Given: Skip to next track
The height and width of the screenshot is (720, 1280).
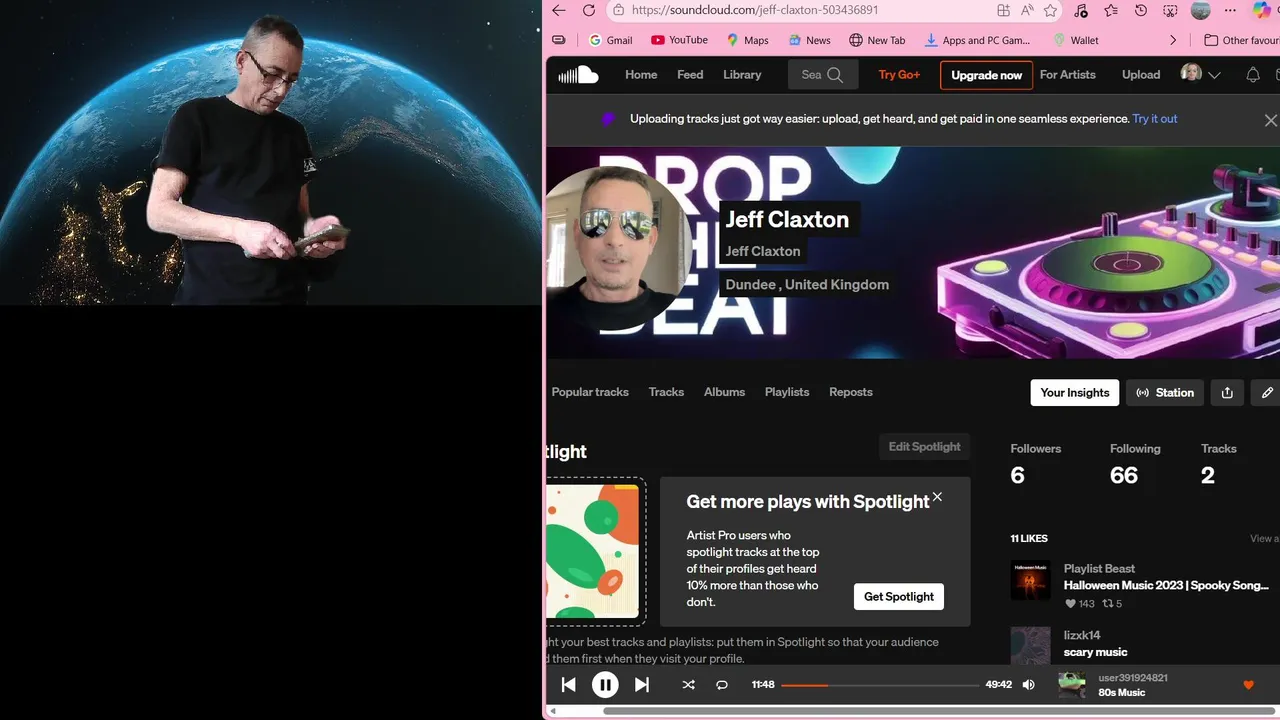Looking at the screenshot, I should coord(642,685).
